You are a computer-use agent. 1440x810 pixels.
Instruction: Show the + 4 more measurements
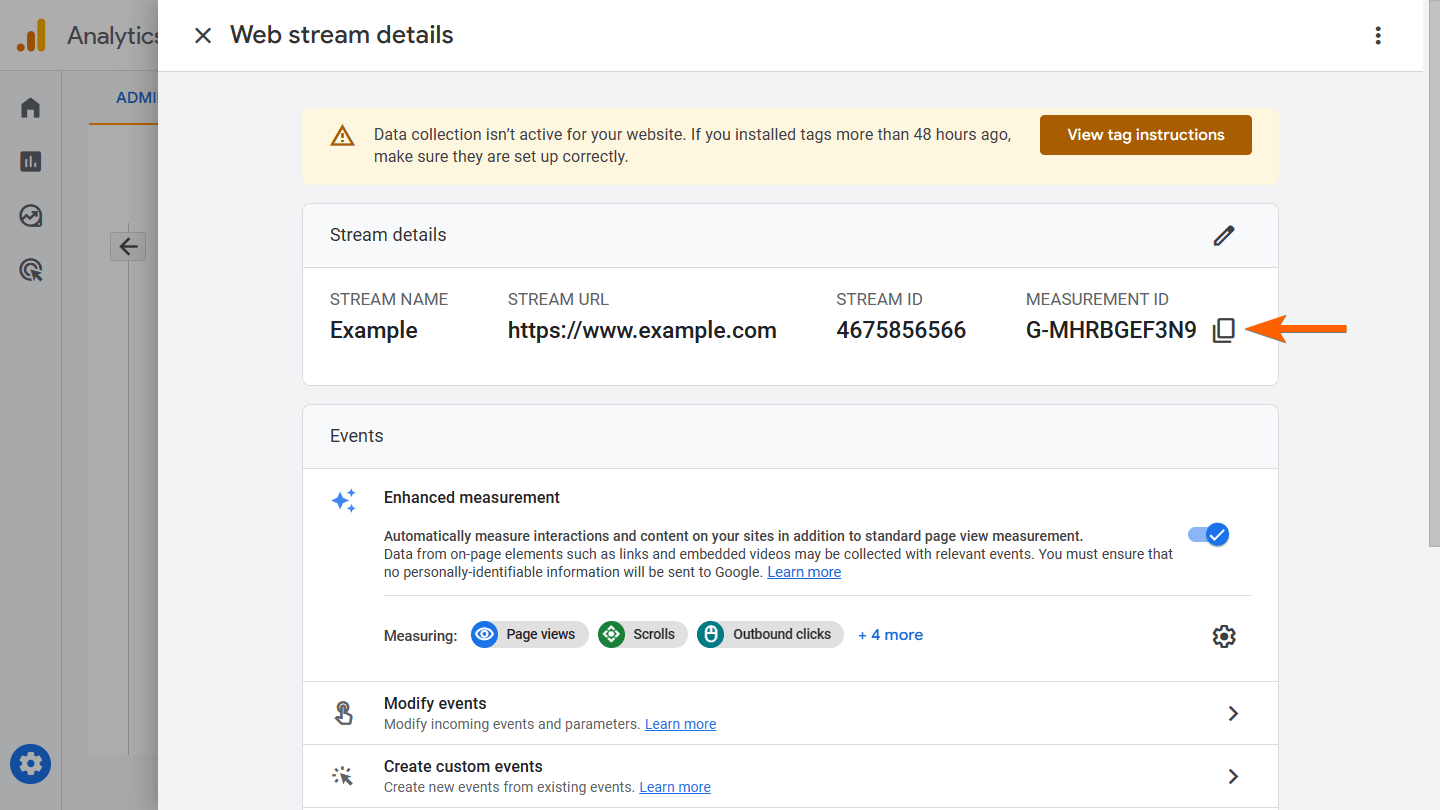[x=890, y=635]
